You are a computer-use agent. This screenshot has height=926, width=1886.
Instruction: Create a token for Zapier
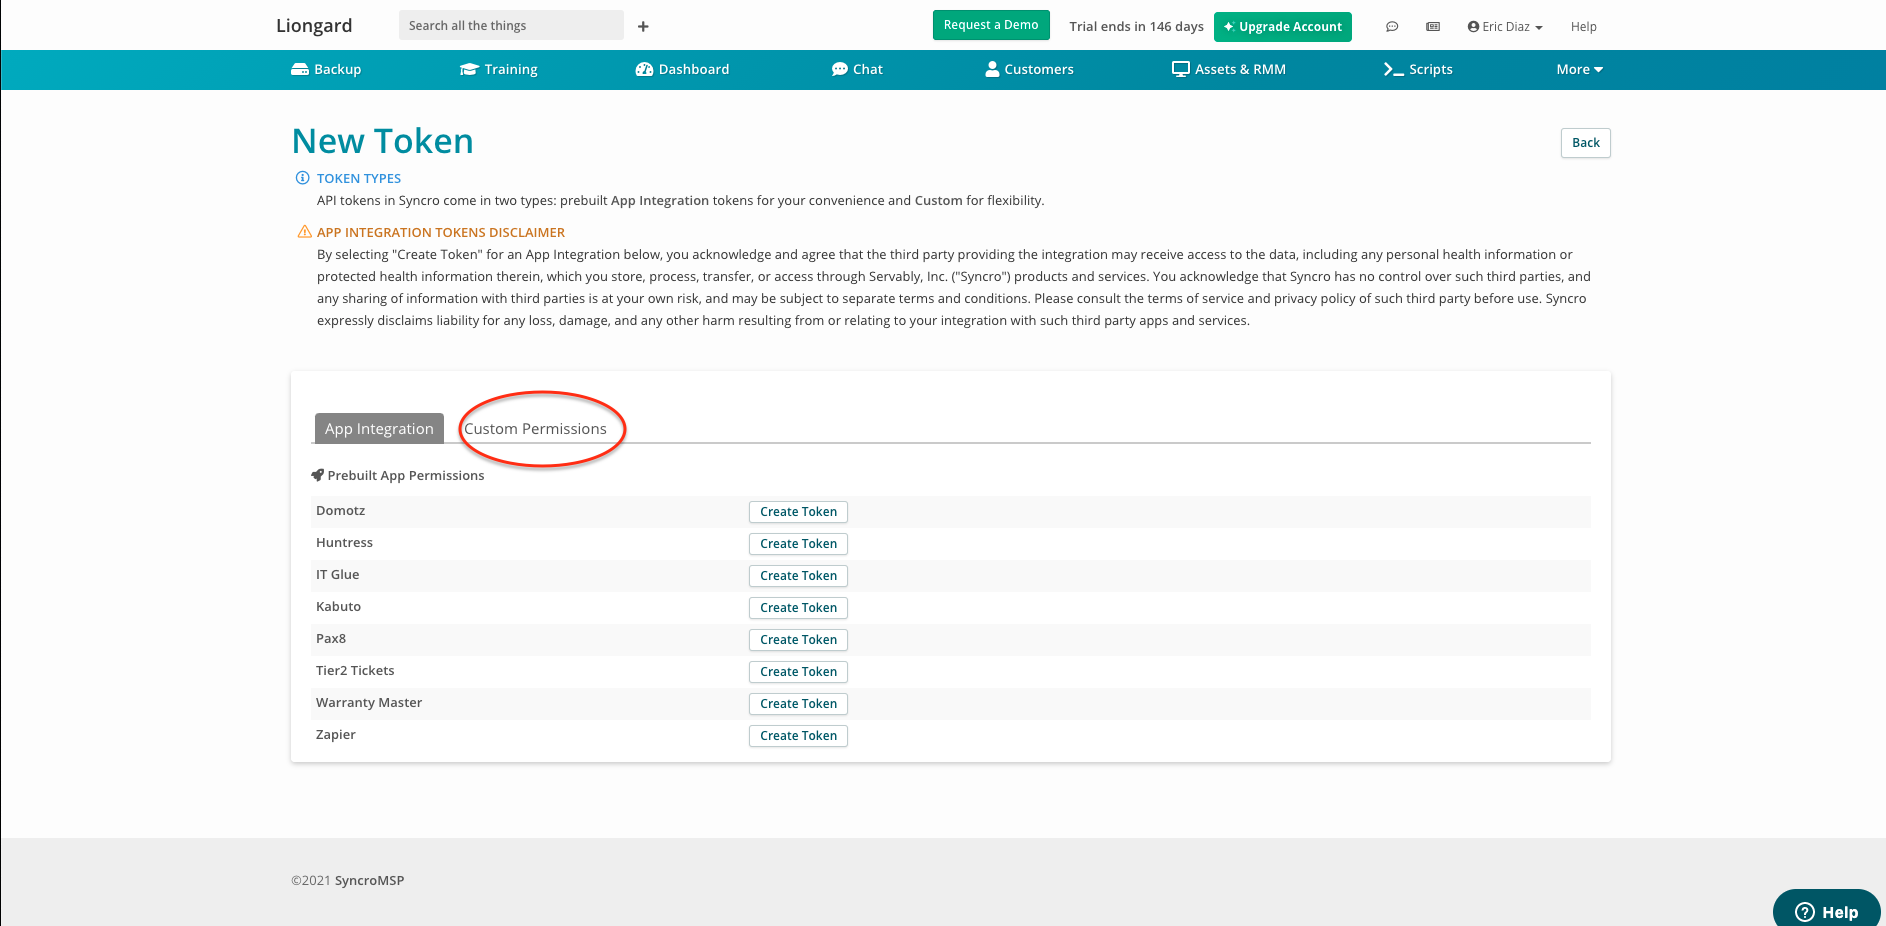click(x=798, y=736)
